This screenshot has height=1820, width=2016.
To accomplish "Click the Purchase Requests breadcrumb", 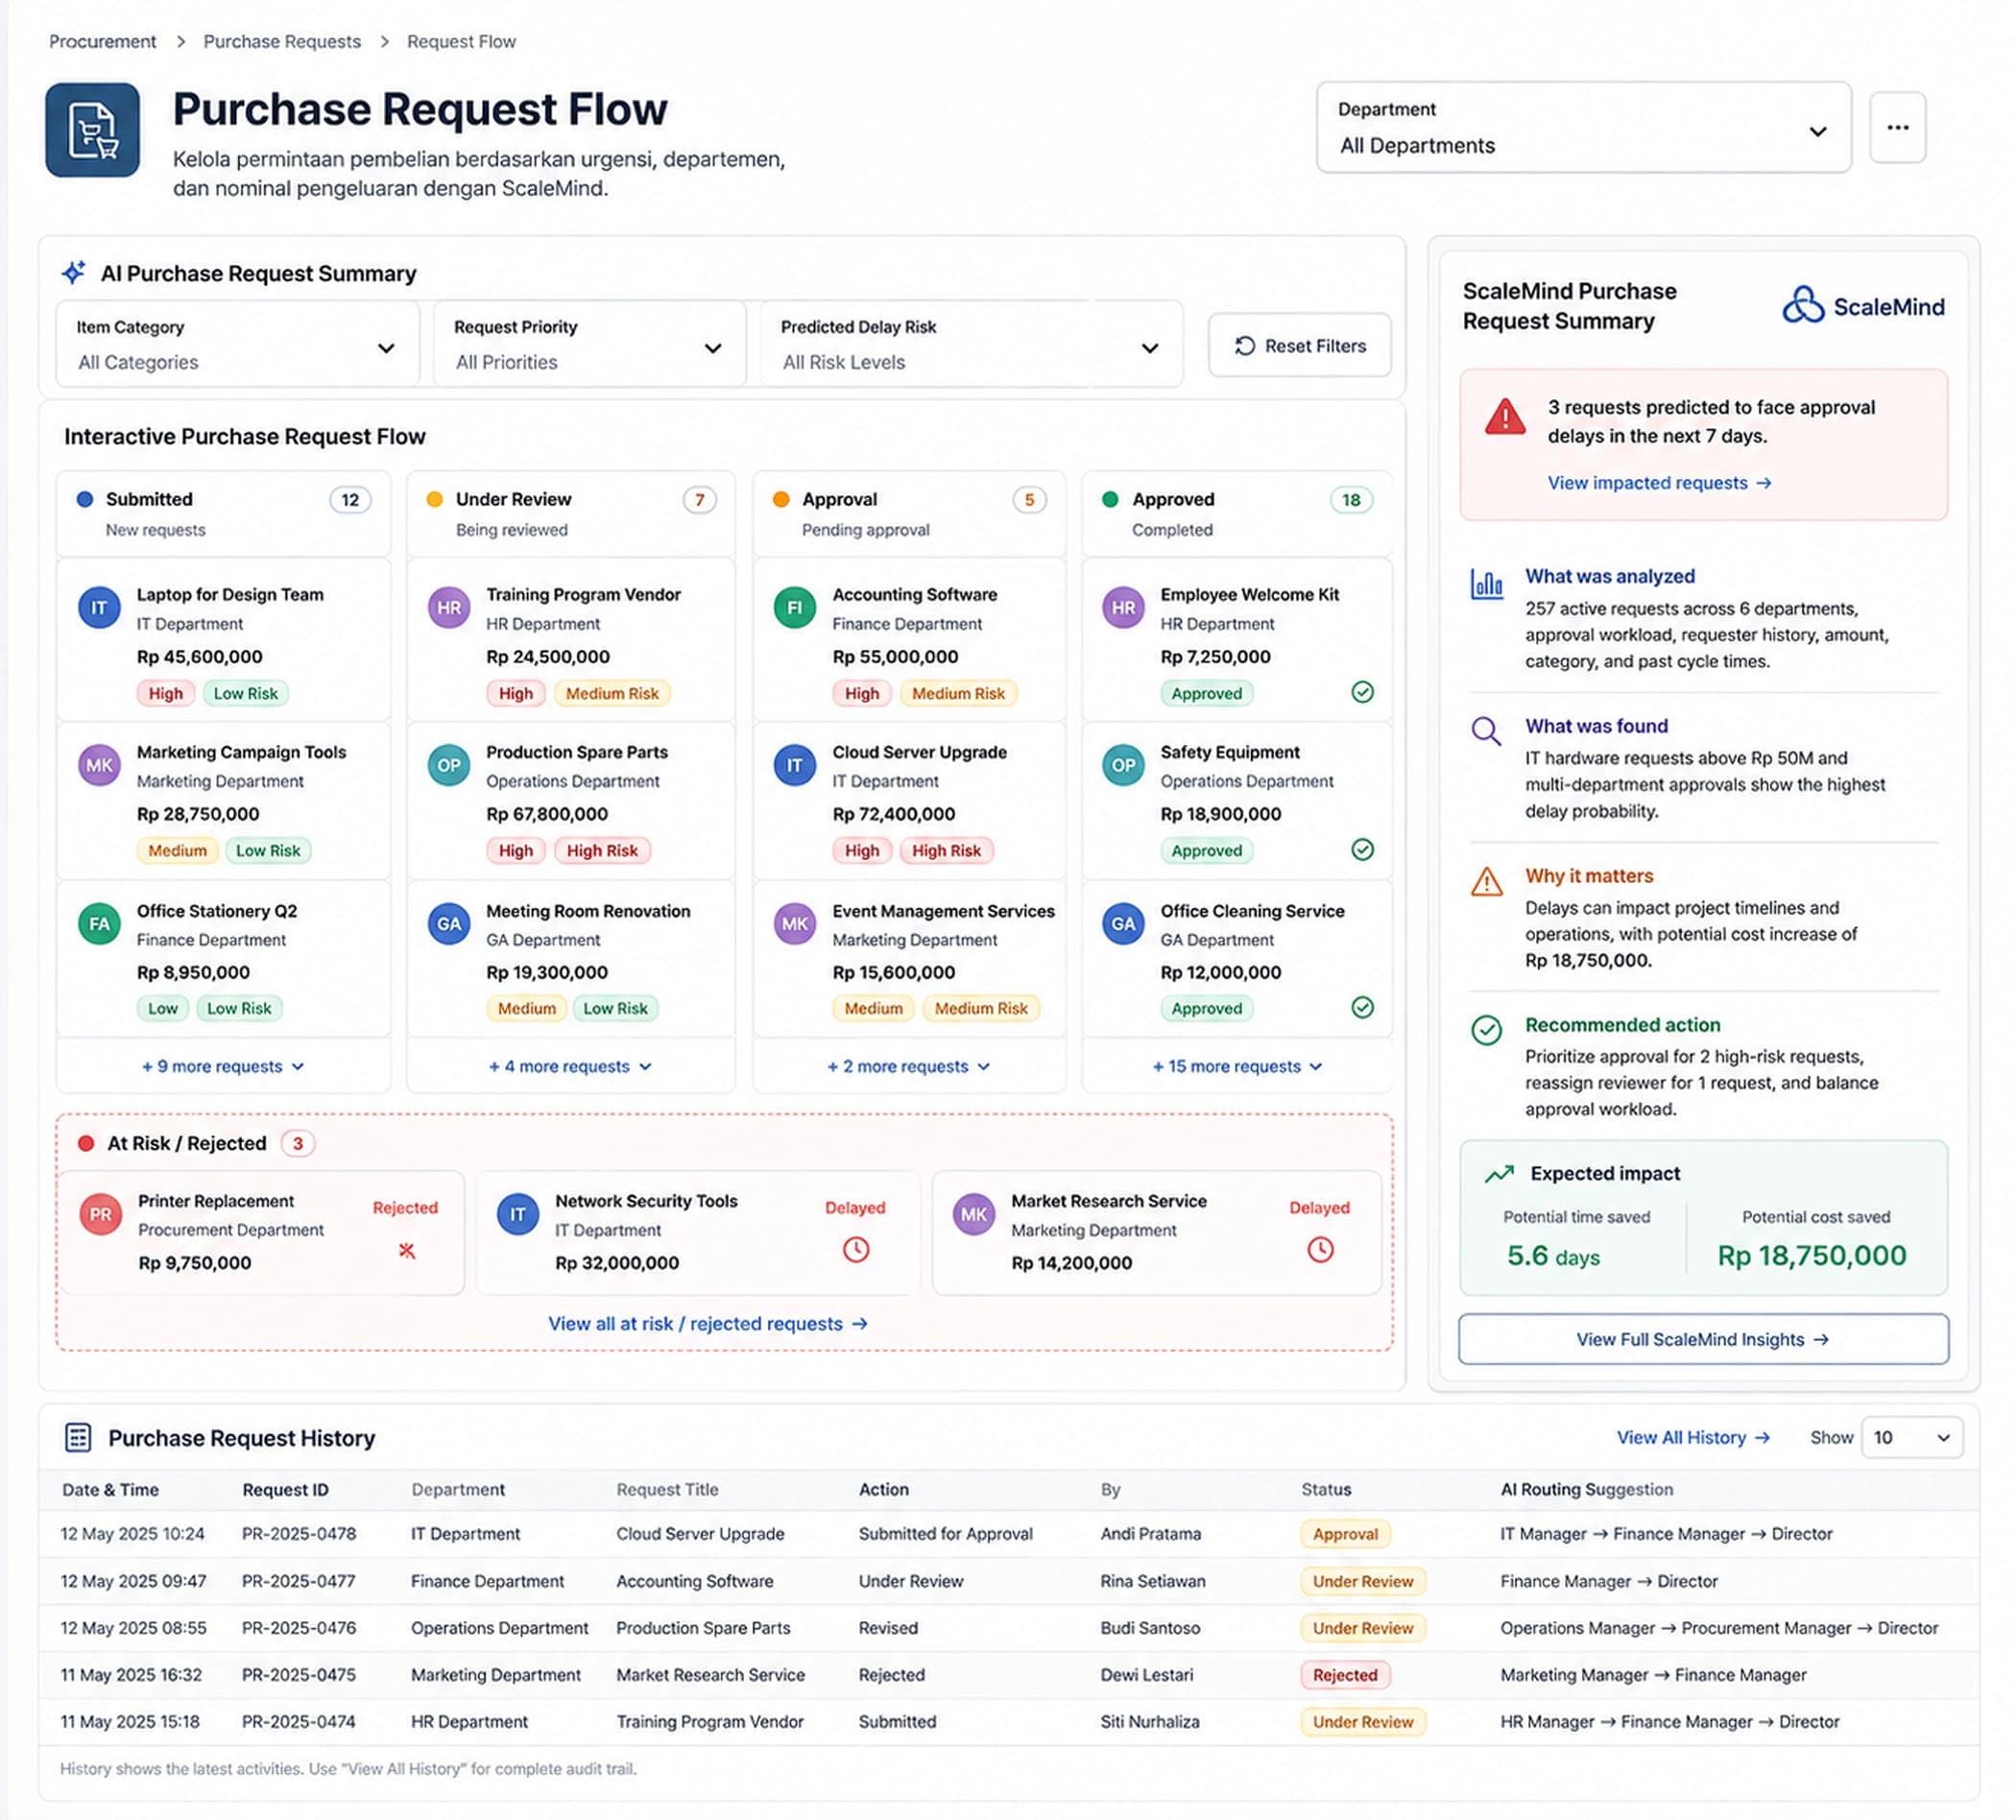I will (282, 41).
